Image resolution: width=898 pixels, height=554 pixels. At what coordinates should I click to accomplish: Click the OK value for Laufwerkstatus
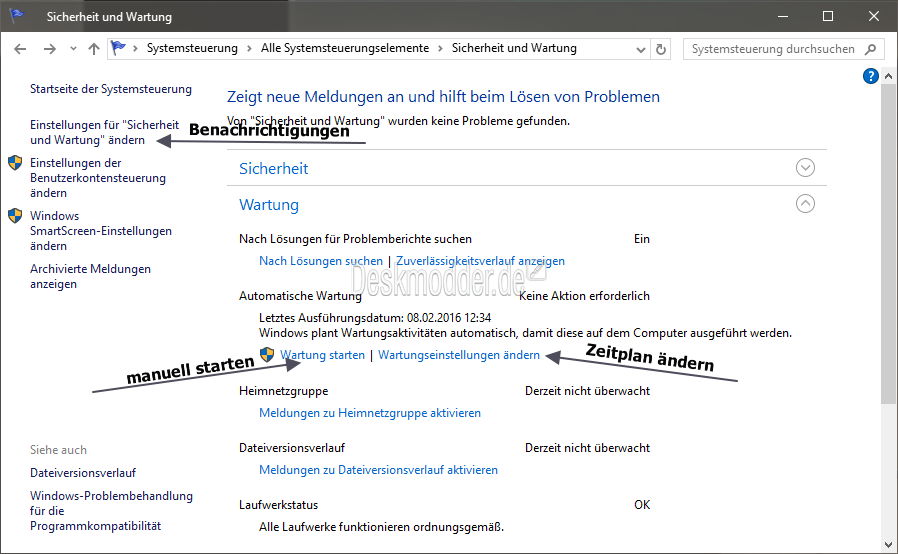pos(641,505)
